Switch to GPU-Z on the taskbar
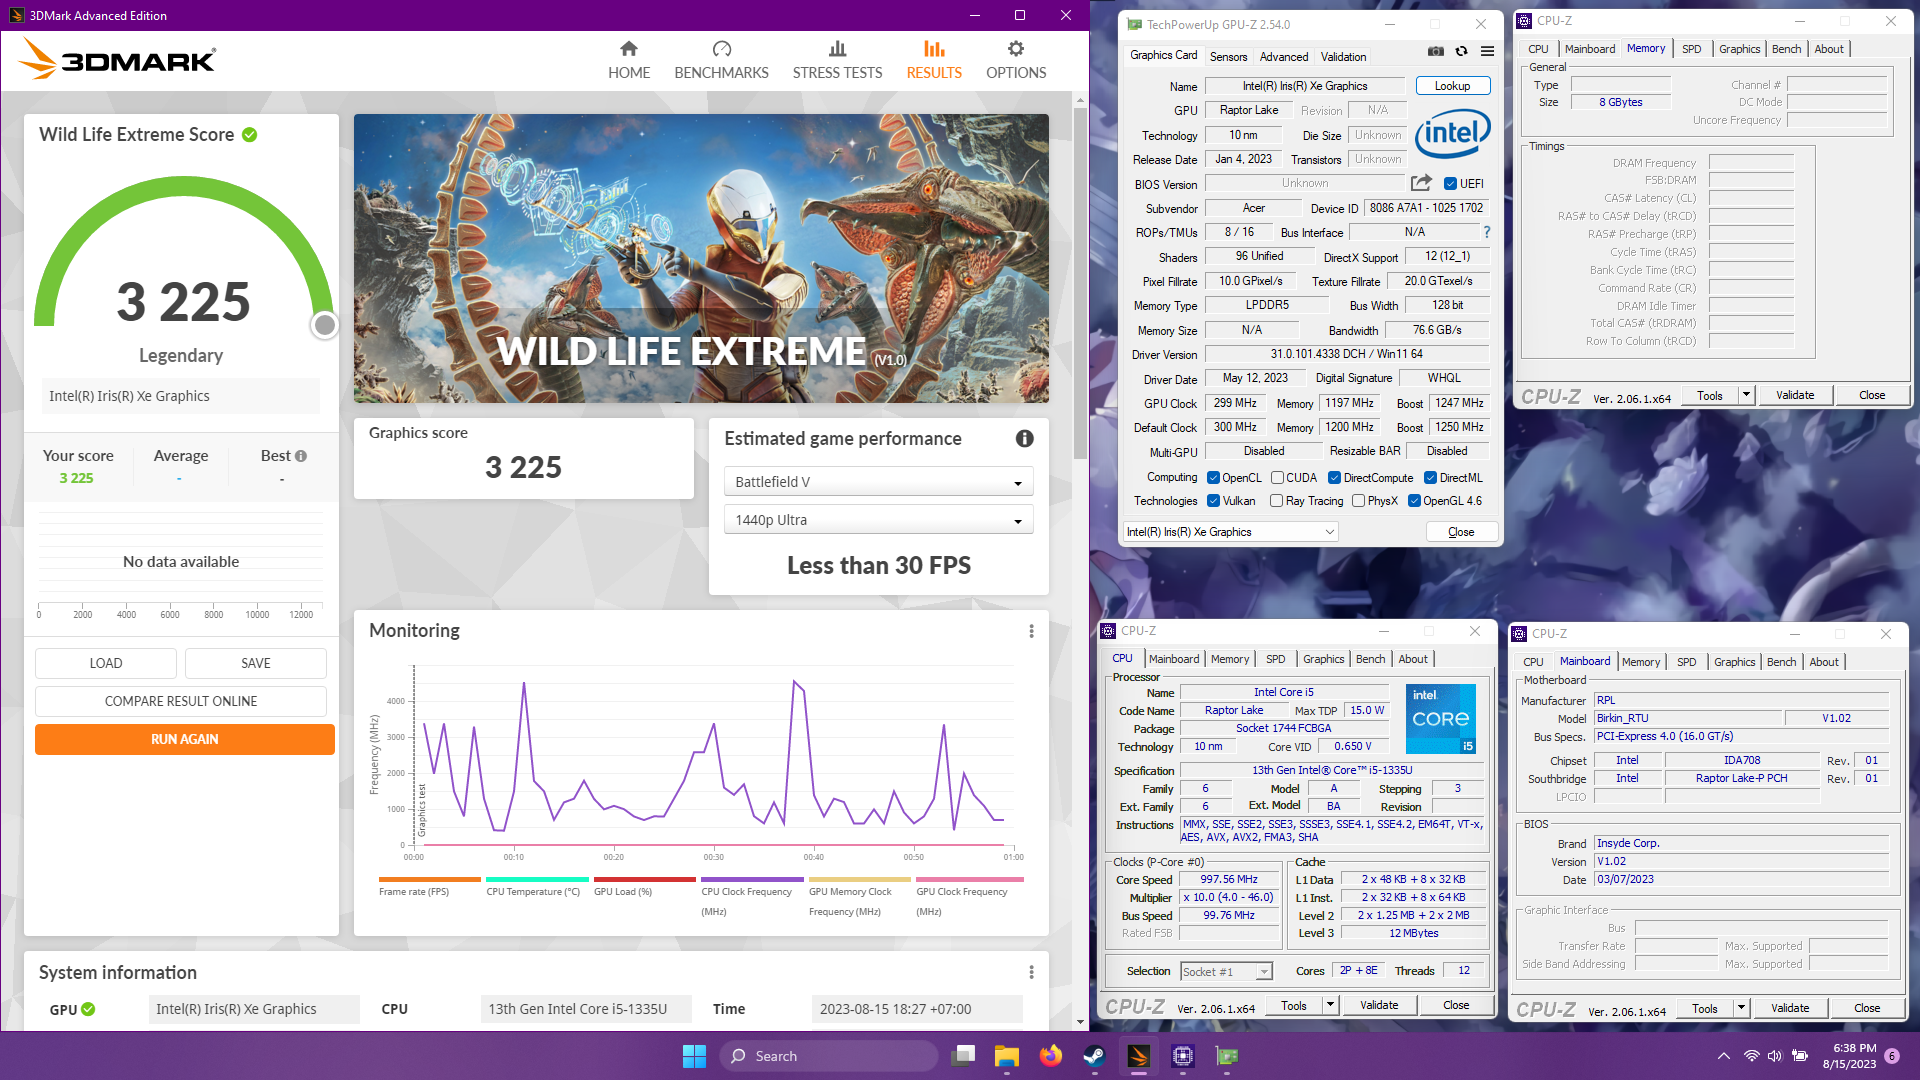Image resolution: width=1920 pixels, height=1080 pixels. 1227,1056
